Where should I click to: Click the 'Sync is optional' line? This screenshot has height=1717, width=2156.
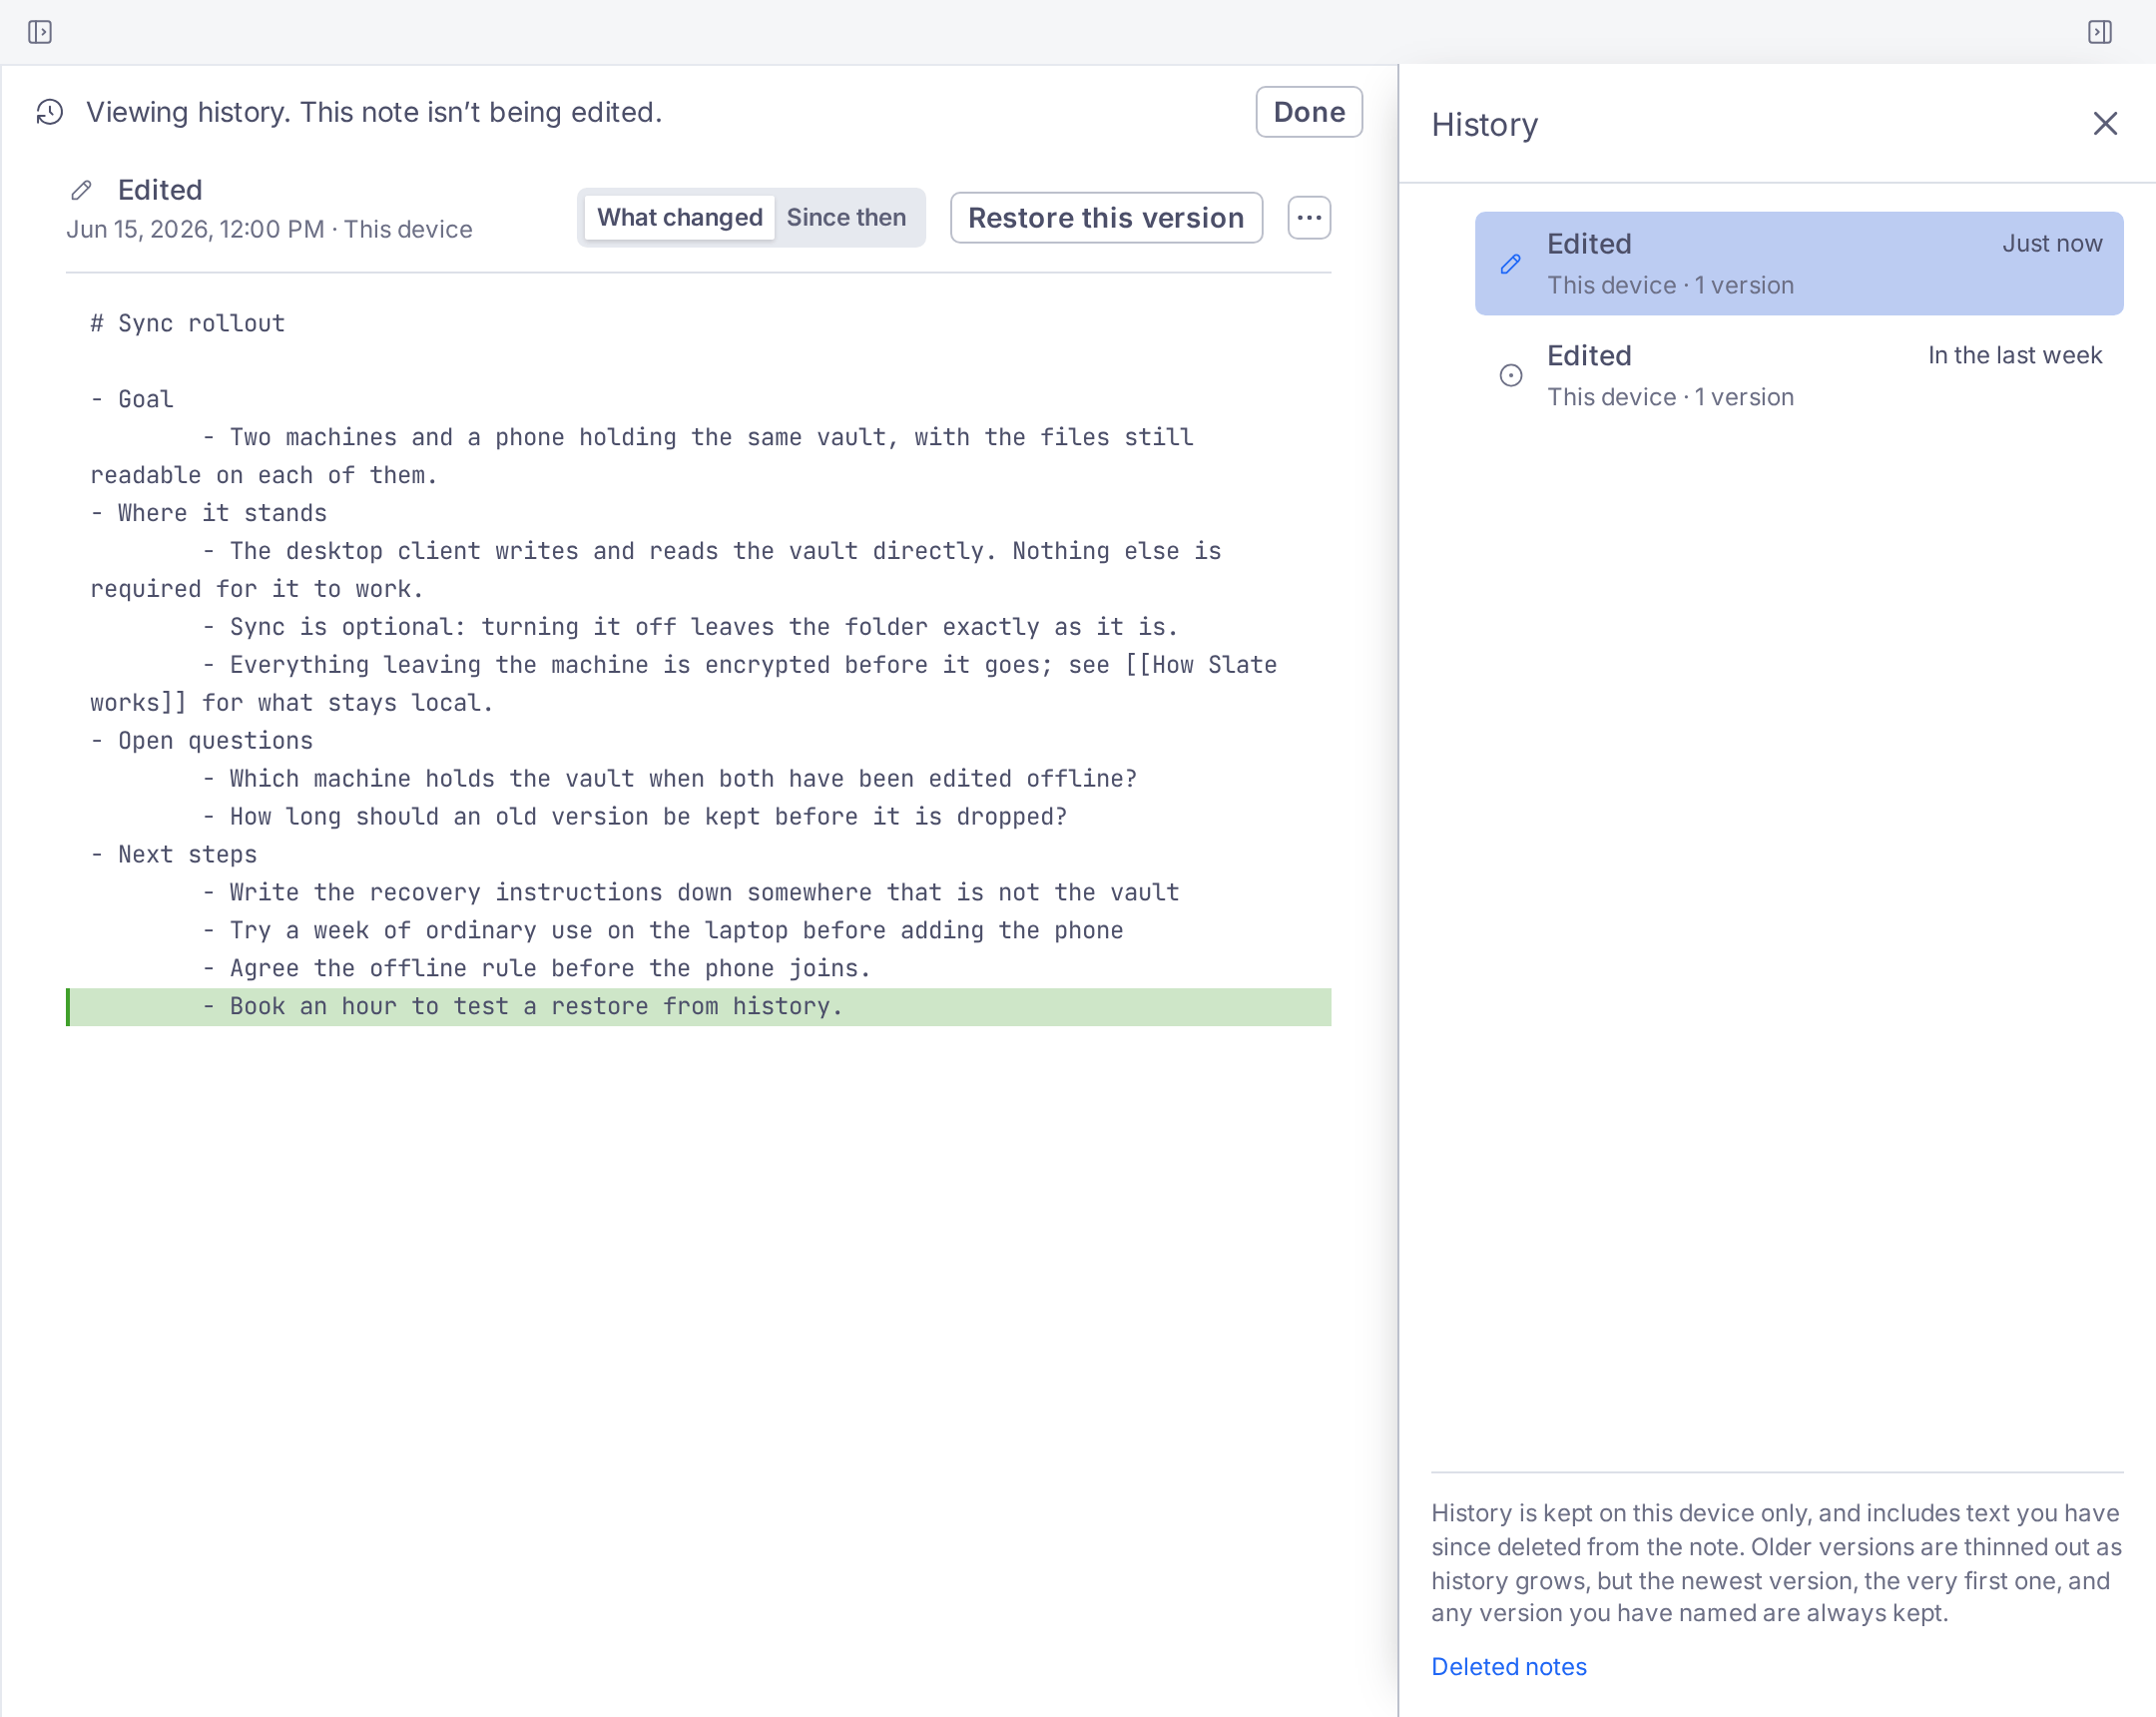pos(690,627)
